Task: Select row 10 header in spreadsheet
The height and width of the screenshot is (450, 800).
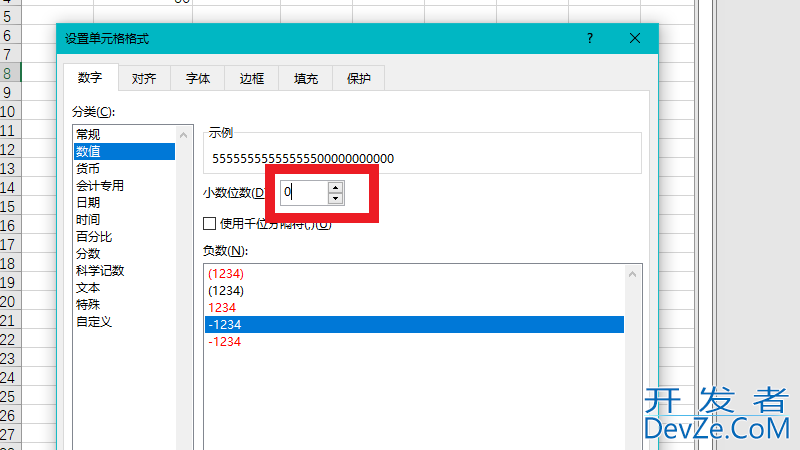Action: click(x=10, y=111)
